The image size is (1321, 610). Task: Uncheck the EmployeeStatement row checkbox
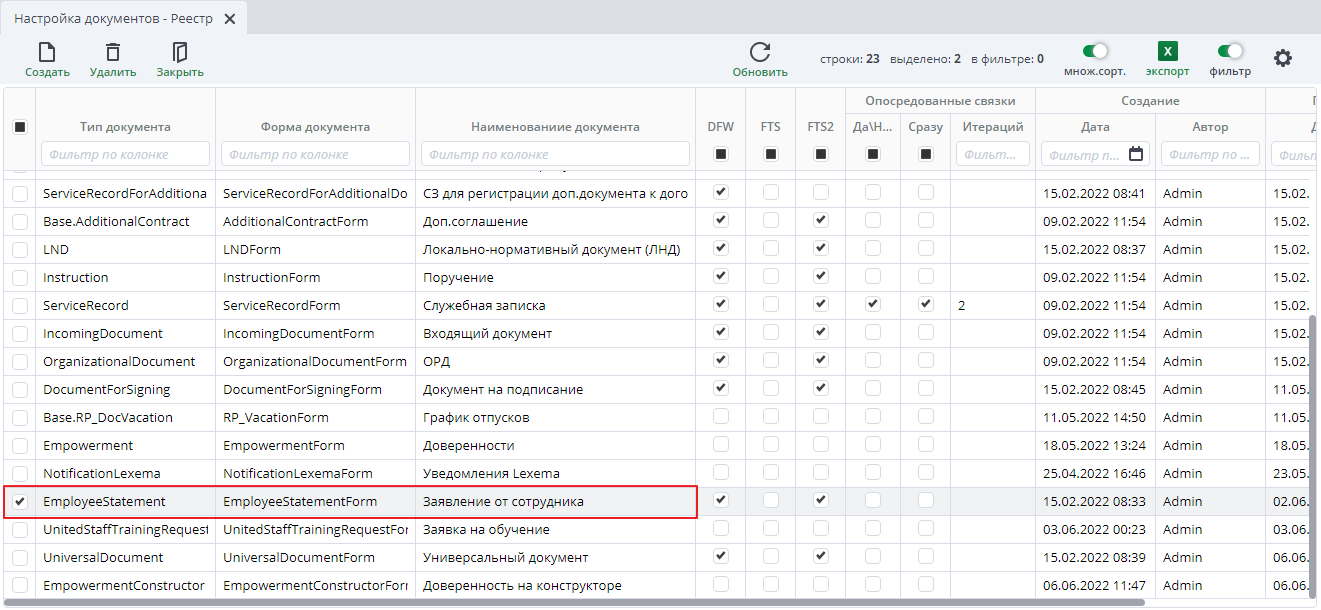[x=20, y=501]
